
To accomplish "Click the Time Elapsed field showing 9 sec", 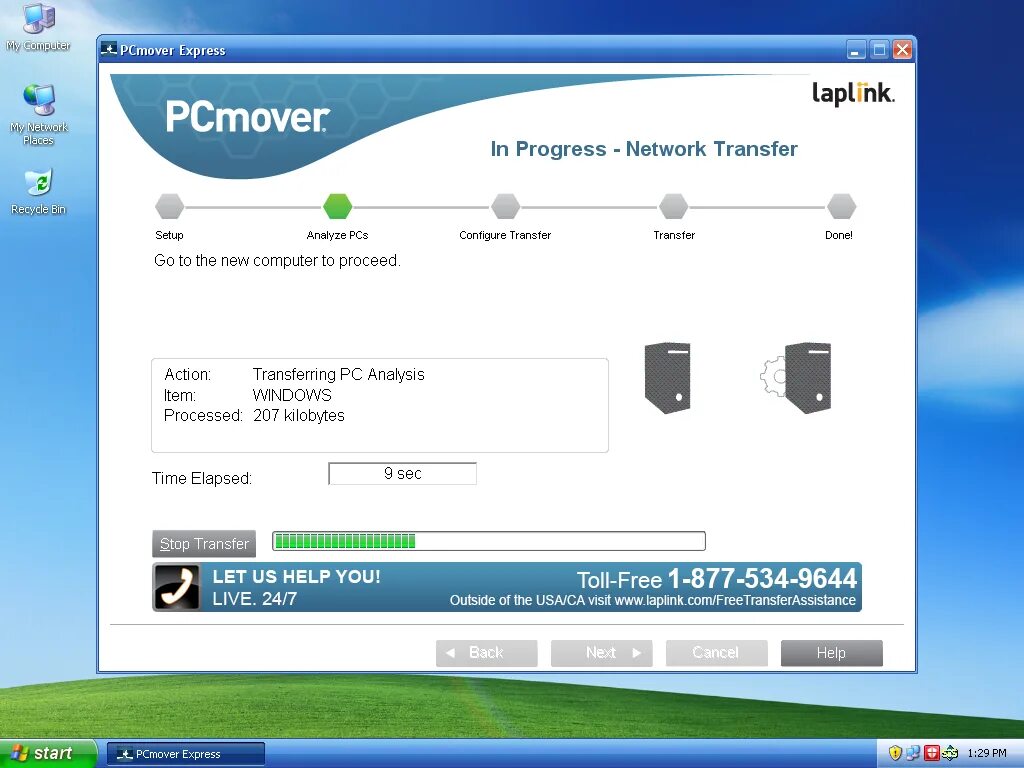I will click(x=402, y=473).
